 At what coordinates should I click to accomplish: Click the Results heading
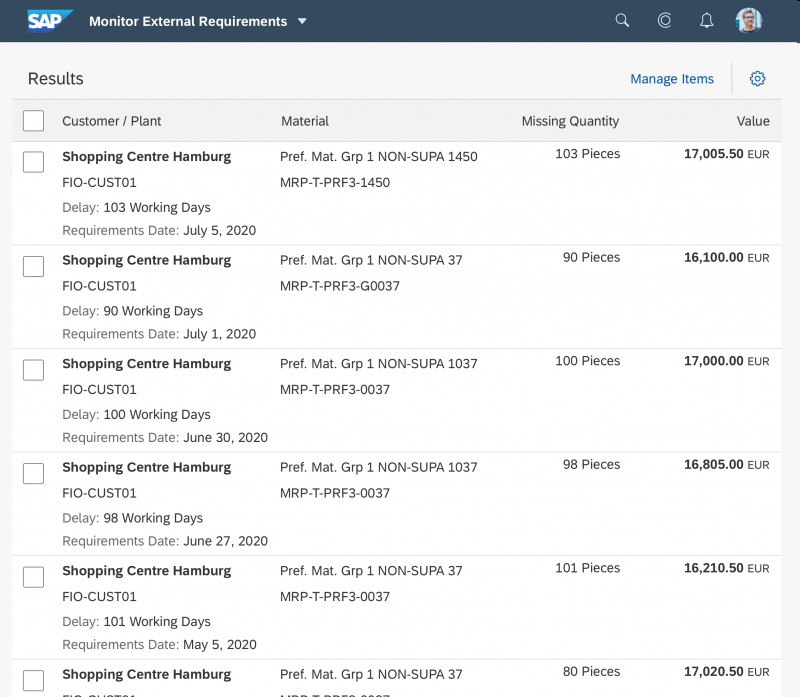coord(56,79)
